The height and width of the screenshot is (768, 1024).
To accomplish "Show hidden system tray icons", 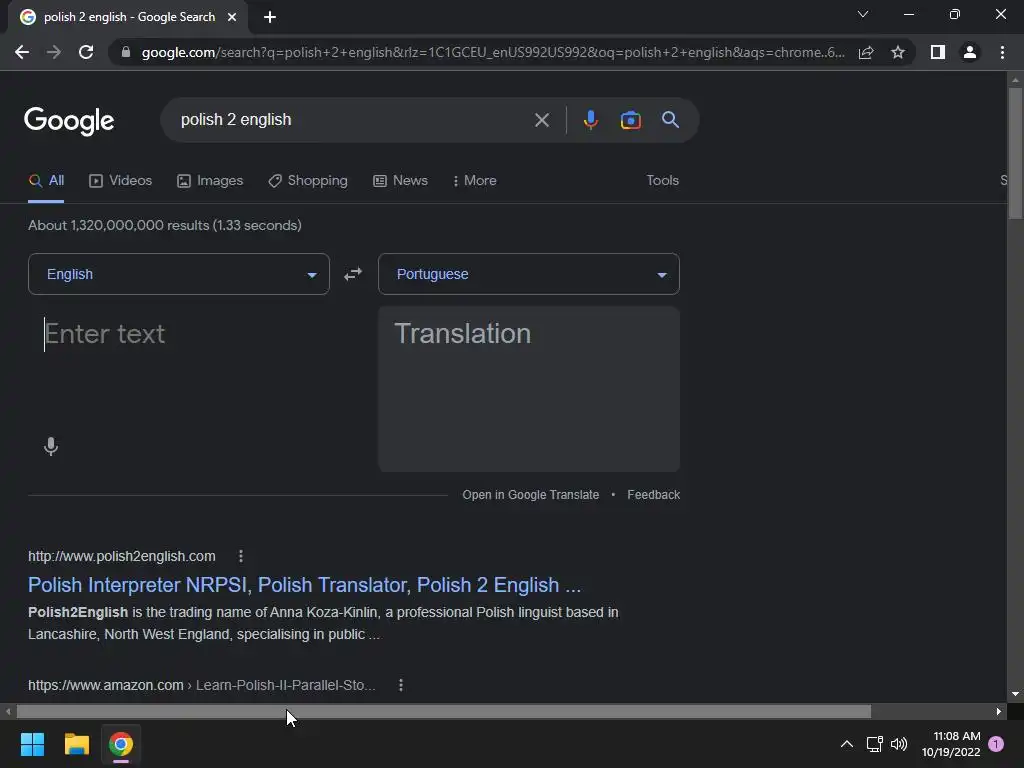I will (x=846, y=744).
